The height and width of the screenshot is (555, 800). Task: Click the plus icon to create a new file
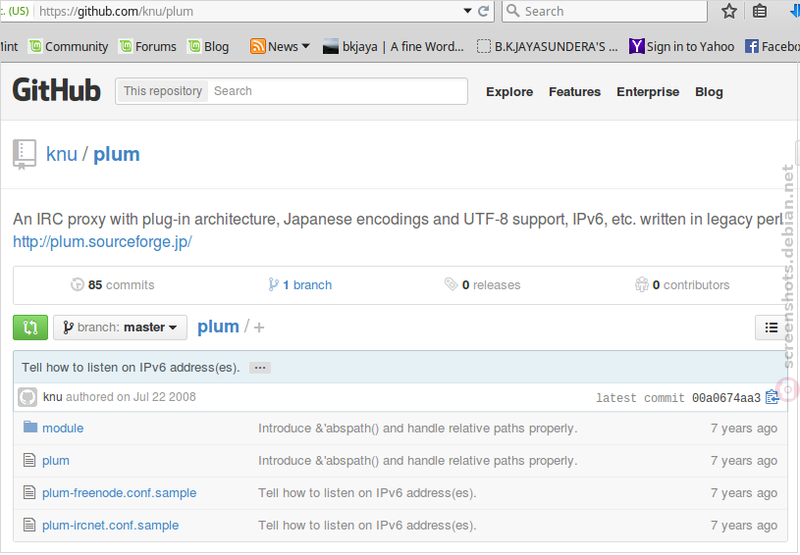click(259, 327)
